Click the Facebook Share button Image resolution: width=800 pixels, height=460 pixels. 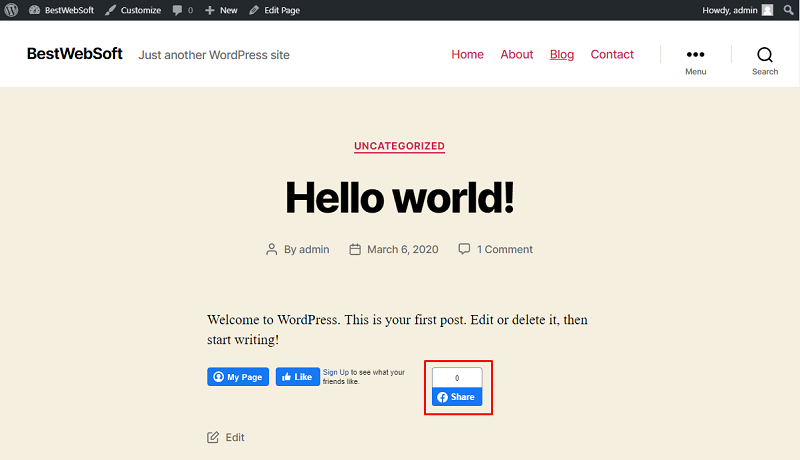tap(457, 397)
